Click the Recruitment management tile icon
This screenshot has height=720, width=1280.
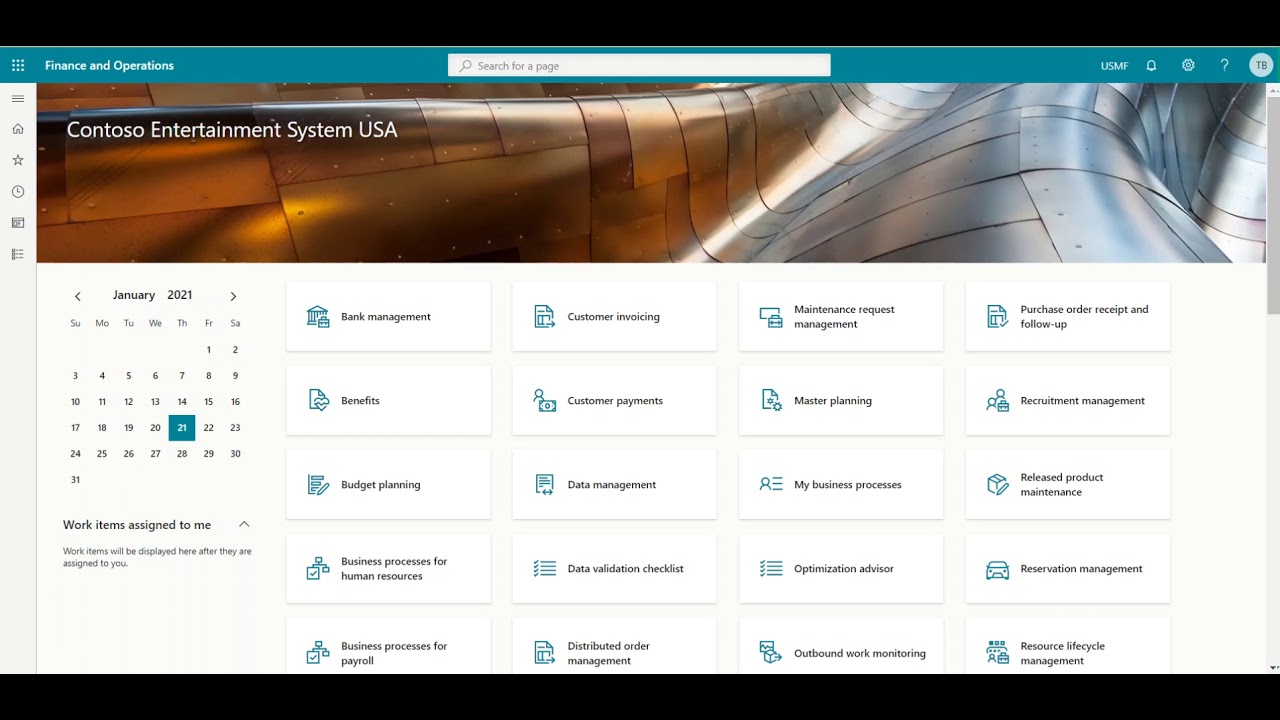997,401
